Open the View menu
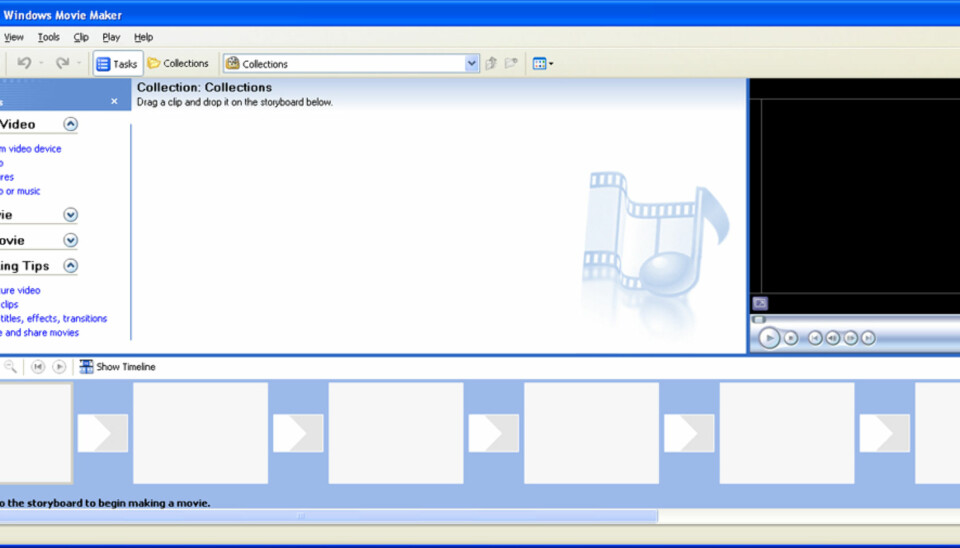The width and height of the screenshot is (960, 548). point(13,37)
